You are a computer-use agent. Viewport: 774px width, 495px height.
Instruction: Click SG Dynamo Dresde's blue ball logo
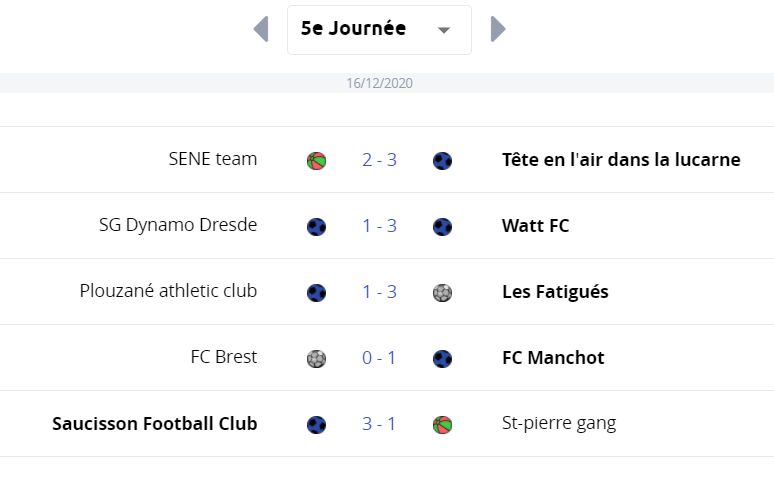click(316, 227)
